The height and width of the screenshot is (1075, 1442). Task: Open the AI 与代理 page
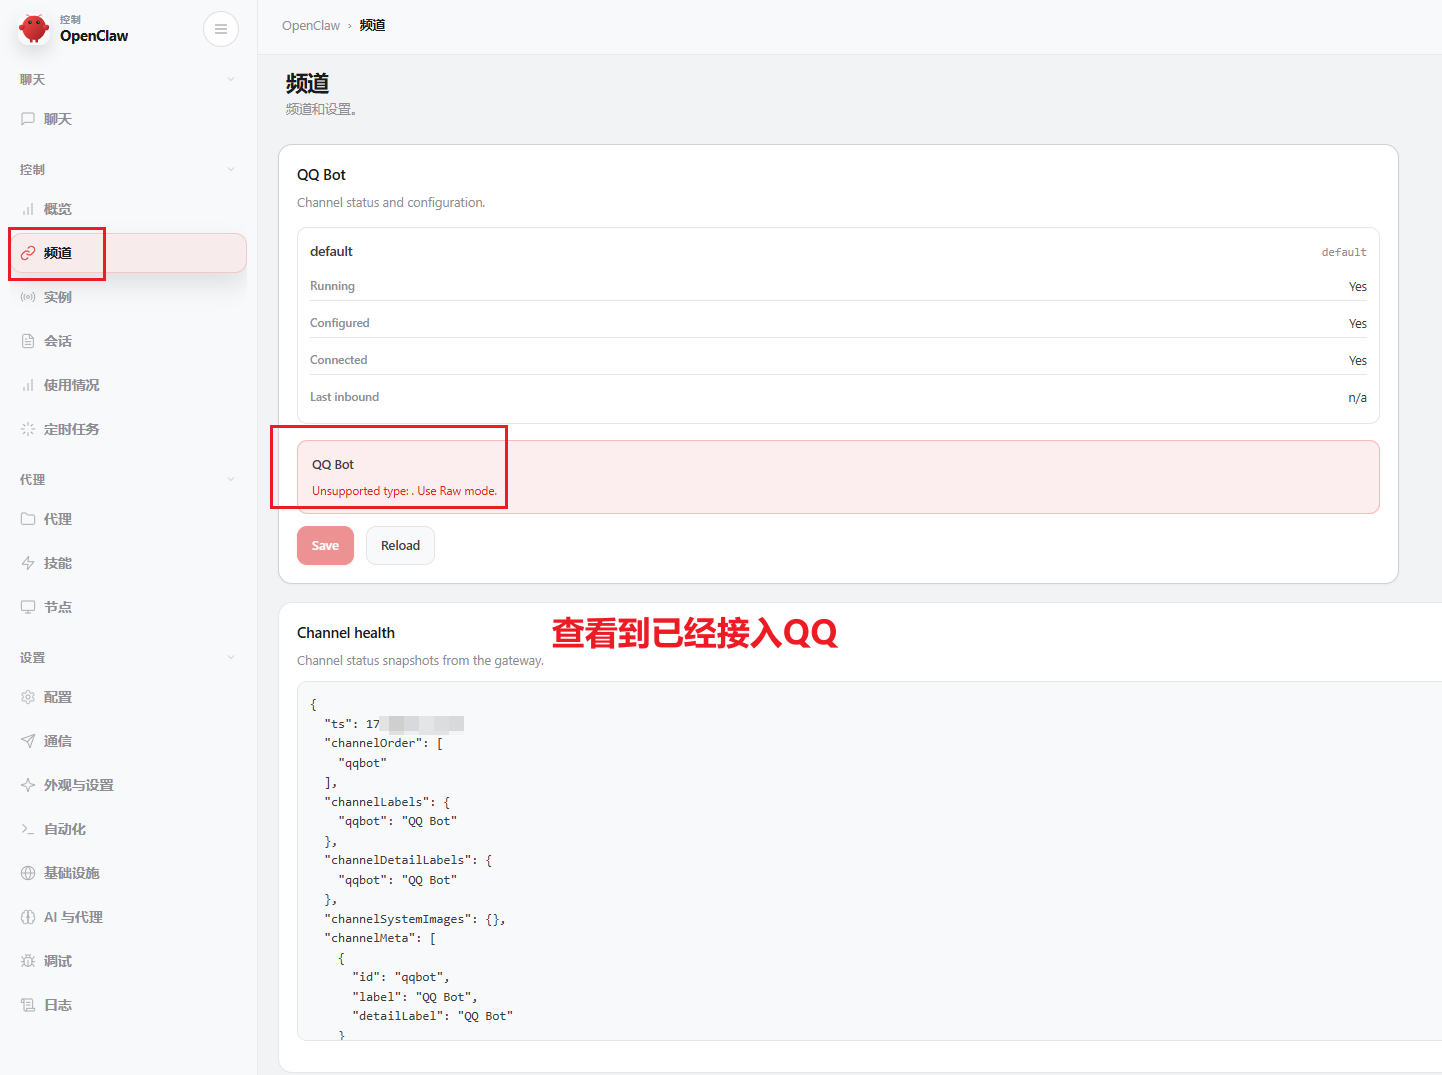128,917
